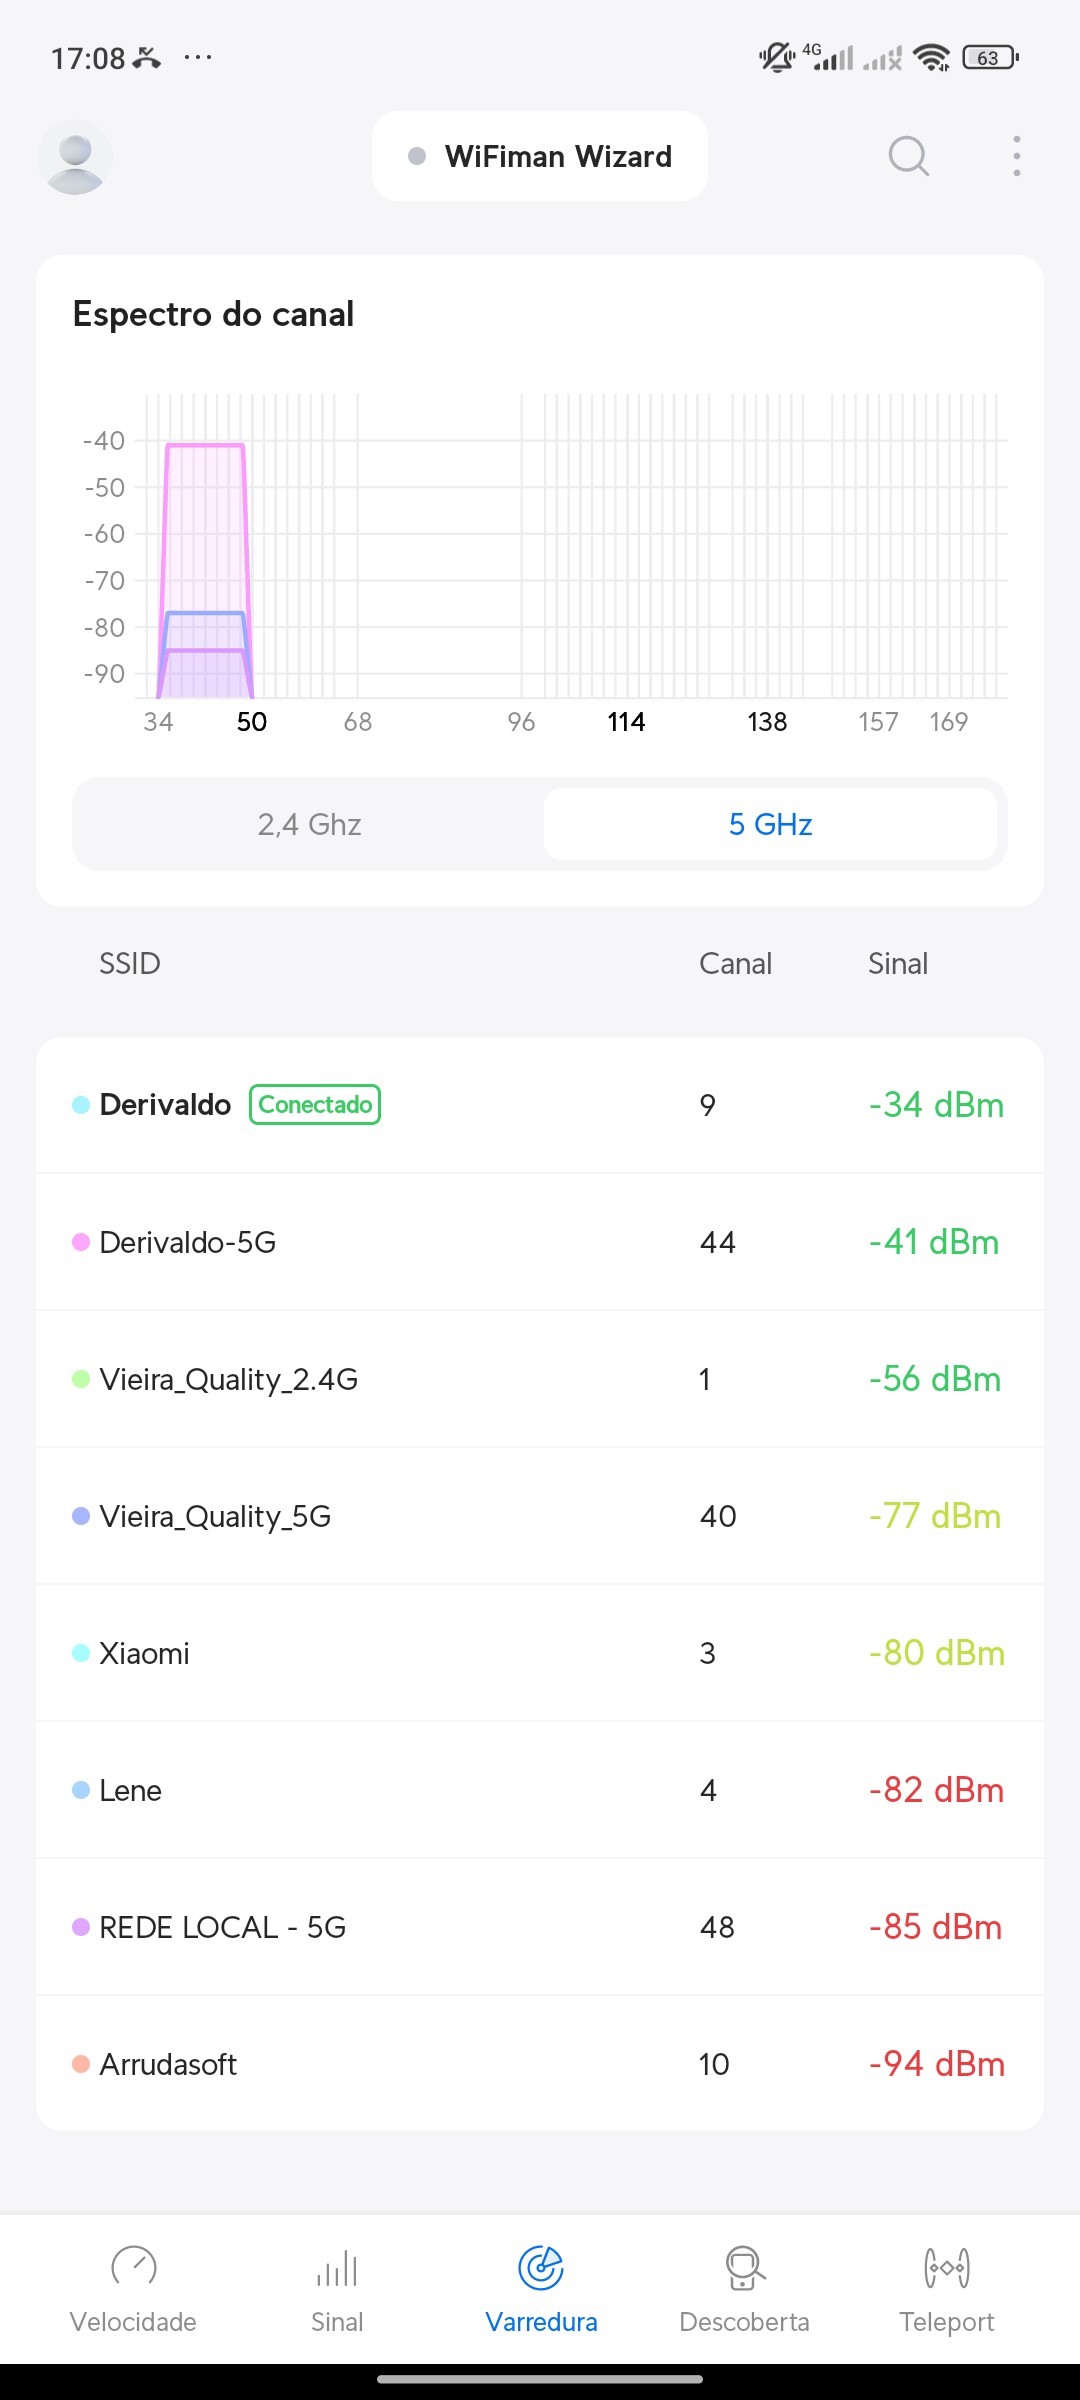Open the user profile avatar
Image resolution: width=1080 pixels, height=2400 pixels.
(x=75, y=157)
